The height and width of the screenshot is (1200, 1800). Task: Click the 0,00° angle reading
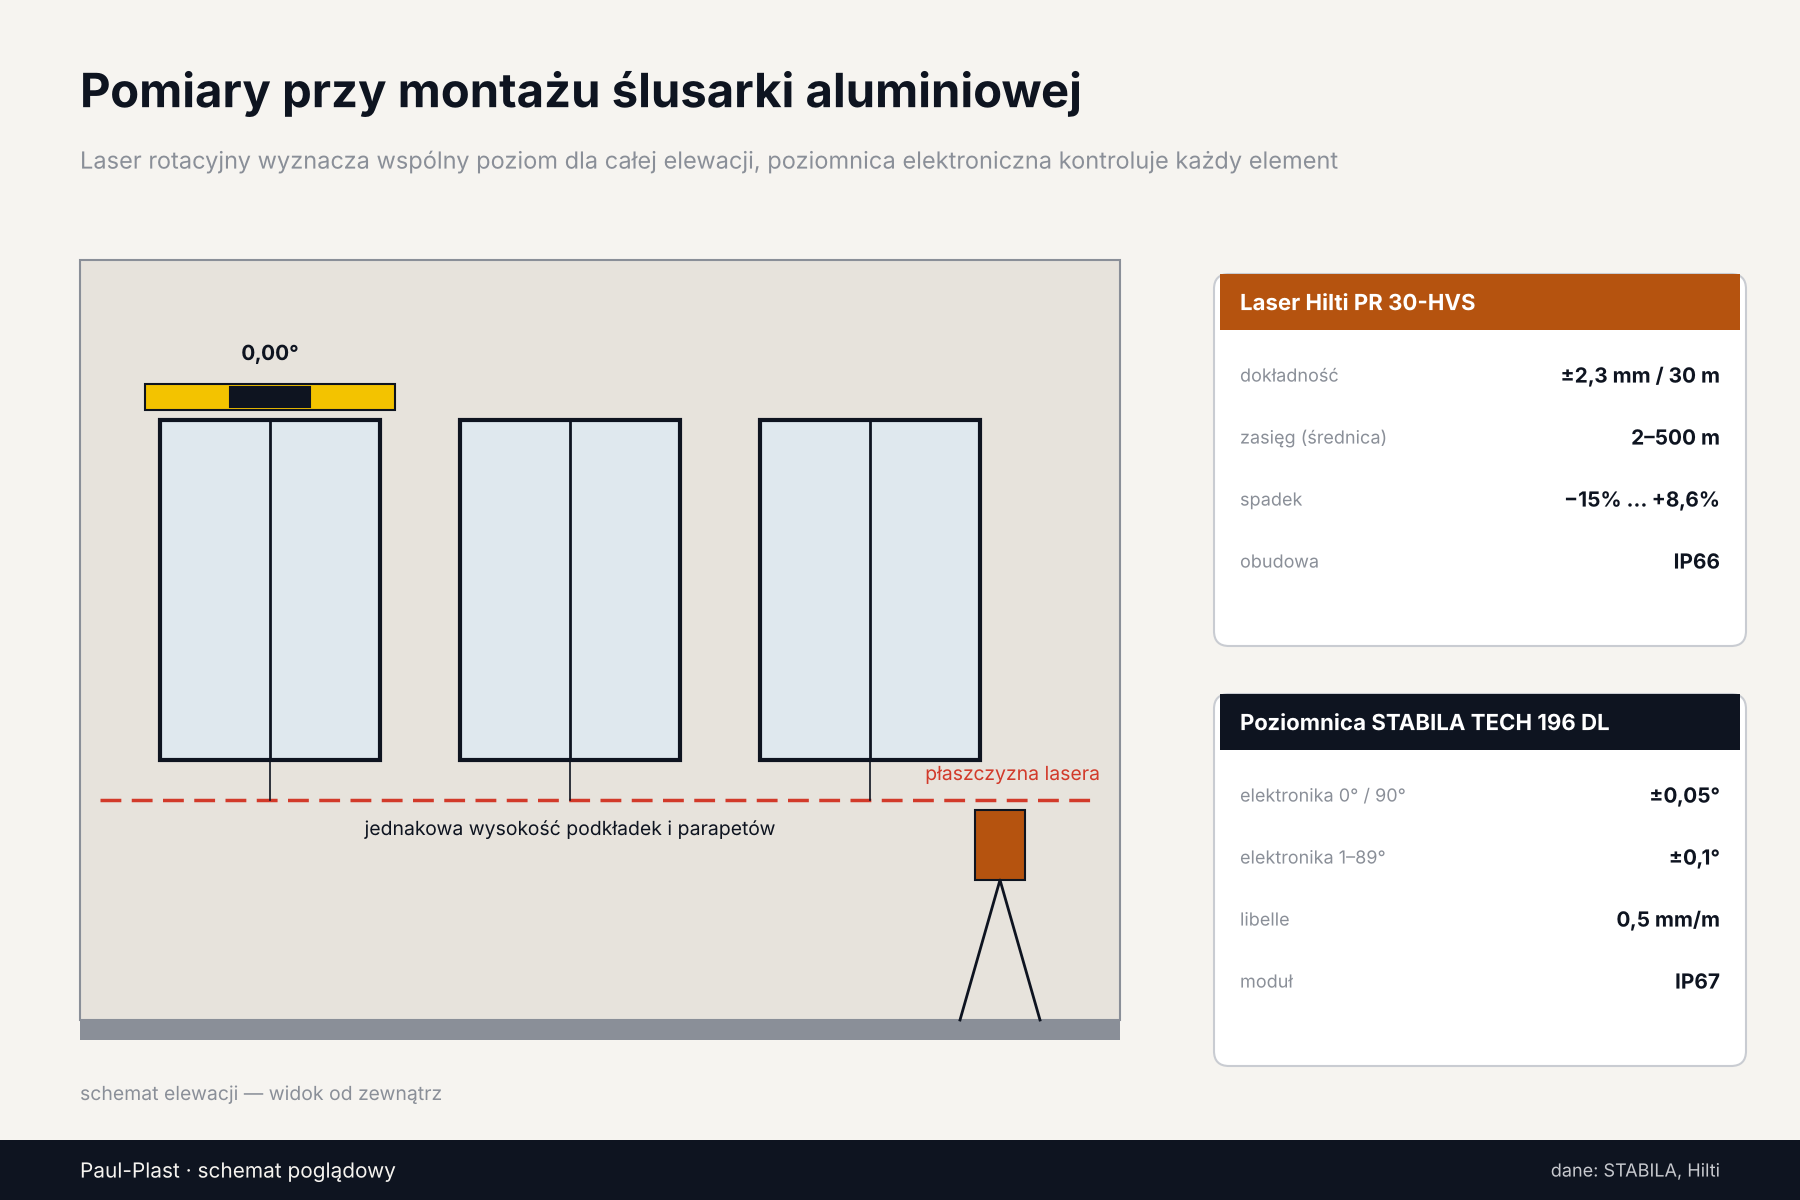(270, 353)
